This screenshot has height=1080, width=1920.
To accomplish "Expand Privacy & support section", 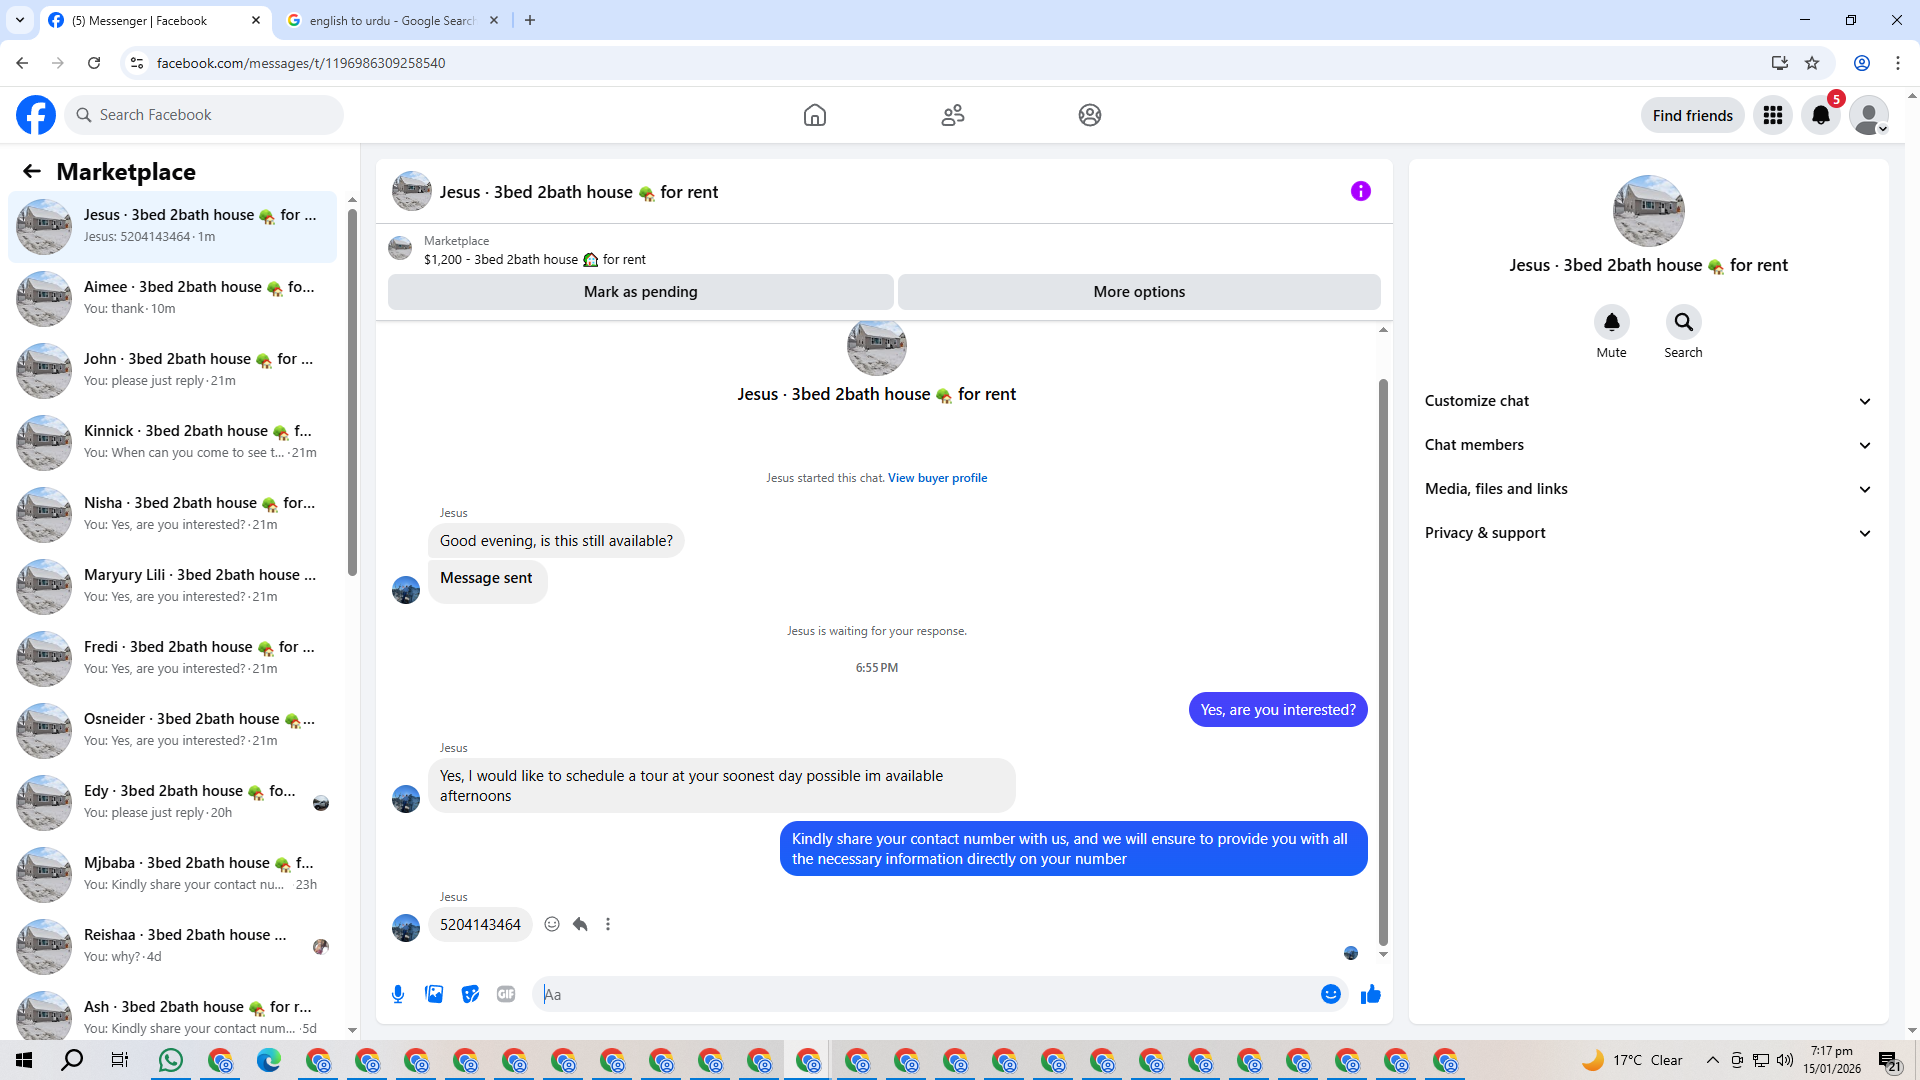I will pyautogui.click(x=1647, y=533).
